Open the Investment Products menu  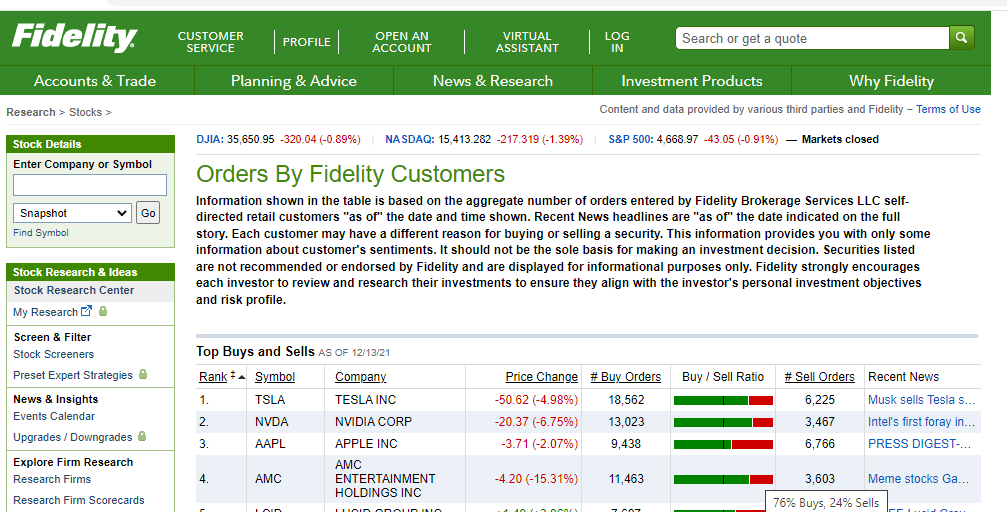692,81
